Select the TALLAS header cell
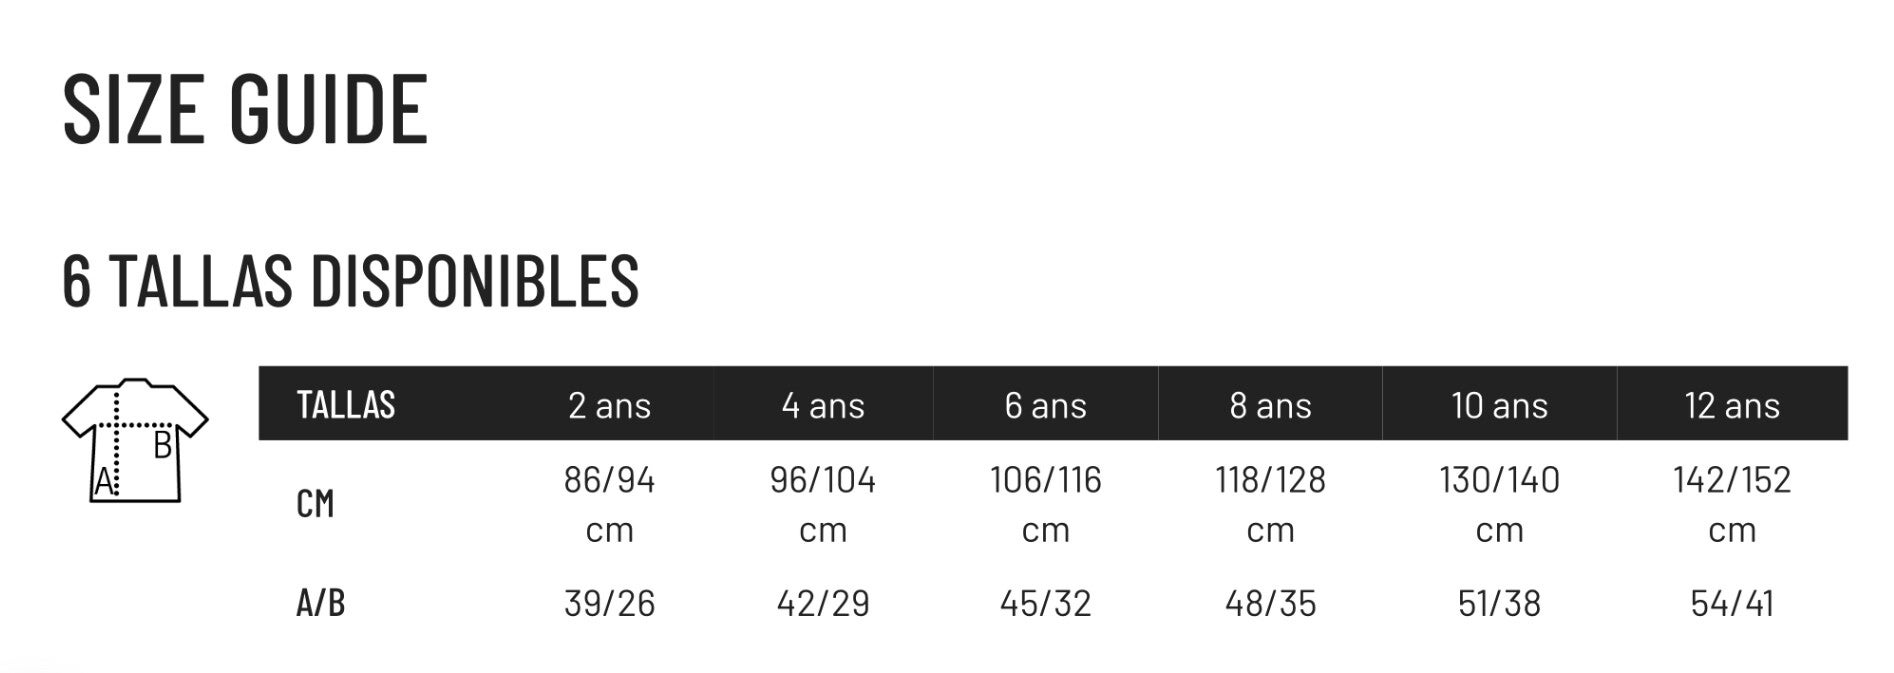 346,405
